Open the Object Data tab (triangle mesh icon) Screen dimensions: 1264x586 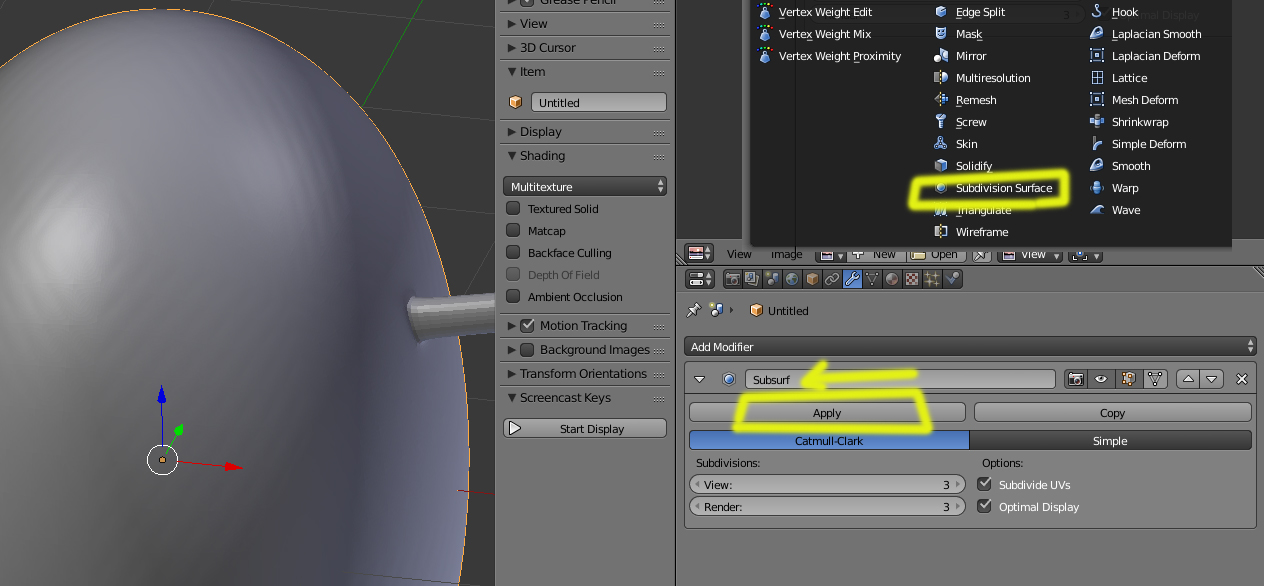point(872,279)
